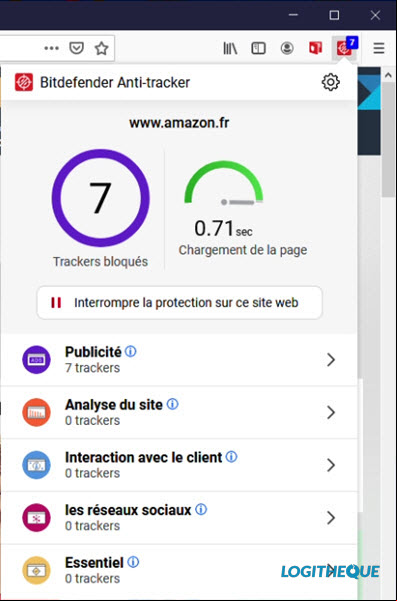
Task: Open the Firefox Library icon
Action: tap(230, 48)
